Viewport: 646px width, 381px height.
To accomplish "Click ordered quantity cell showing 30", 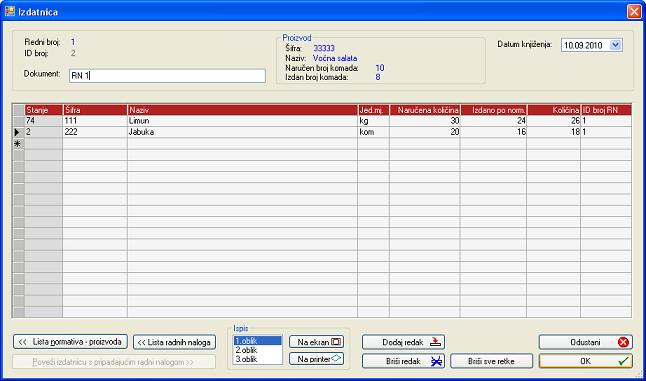I will (425, 121).
